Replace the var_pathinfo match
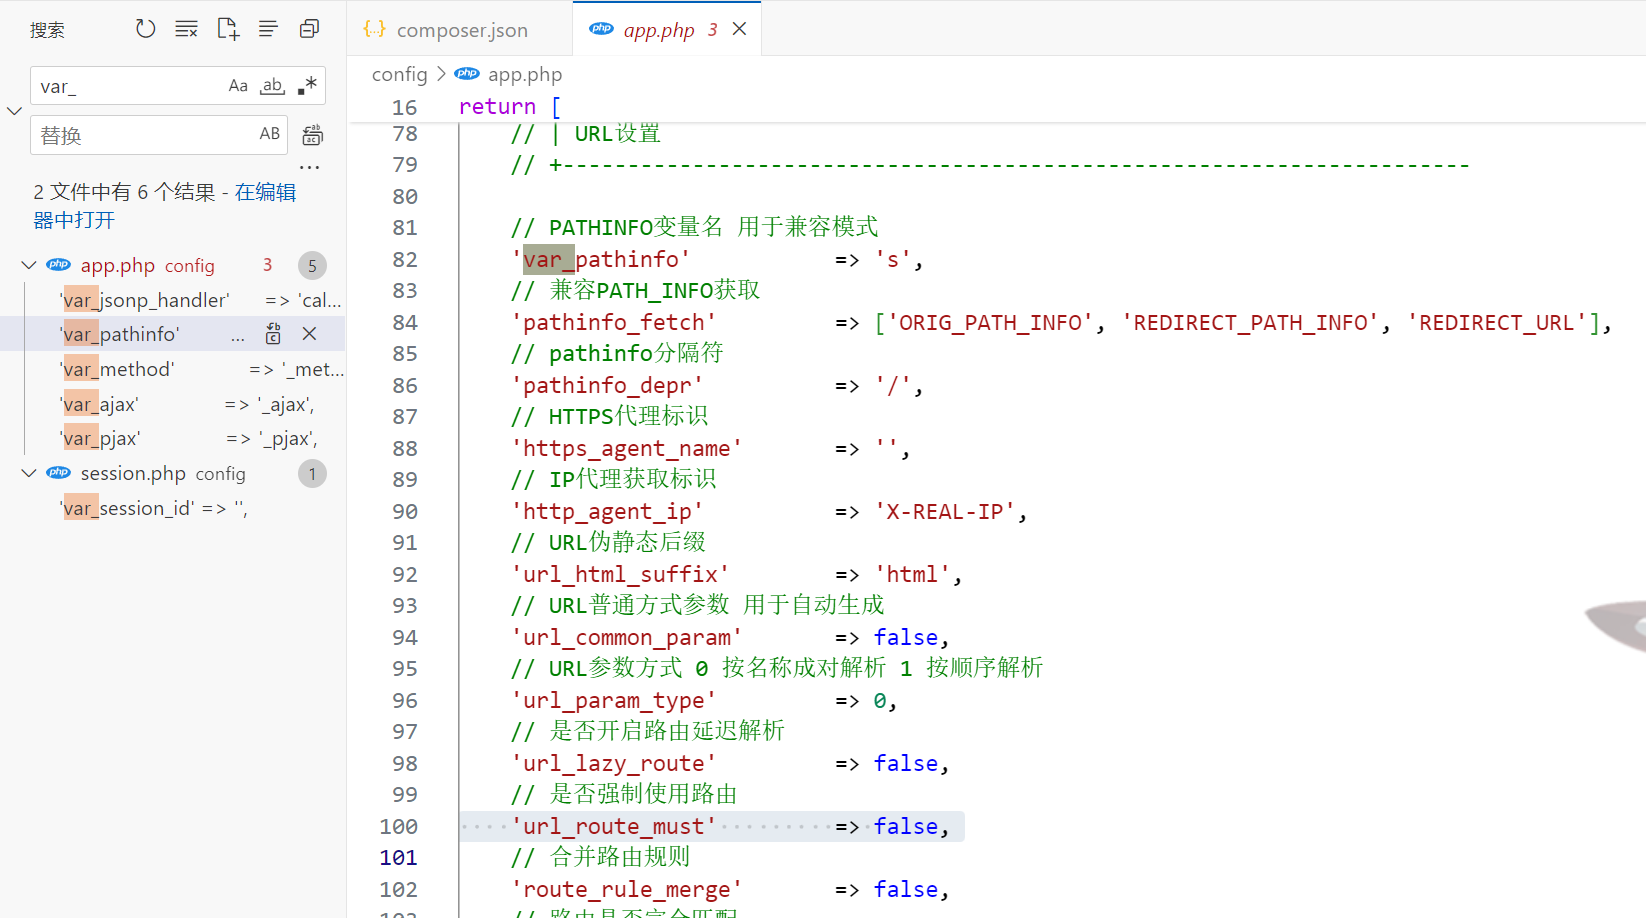 [273, 334]
